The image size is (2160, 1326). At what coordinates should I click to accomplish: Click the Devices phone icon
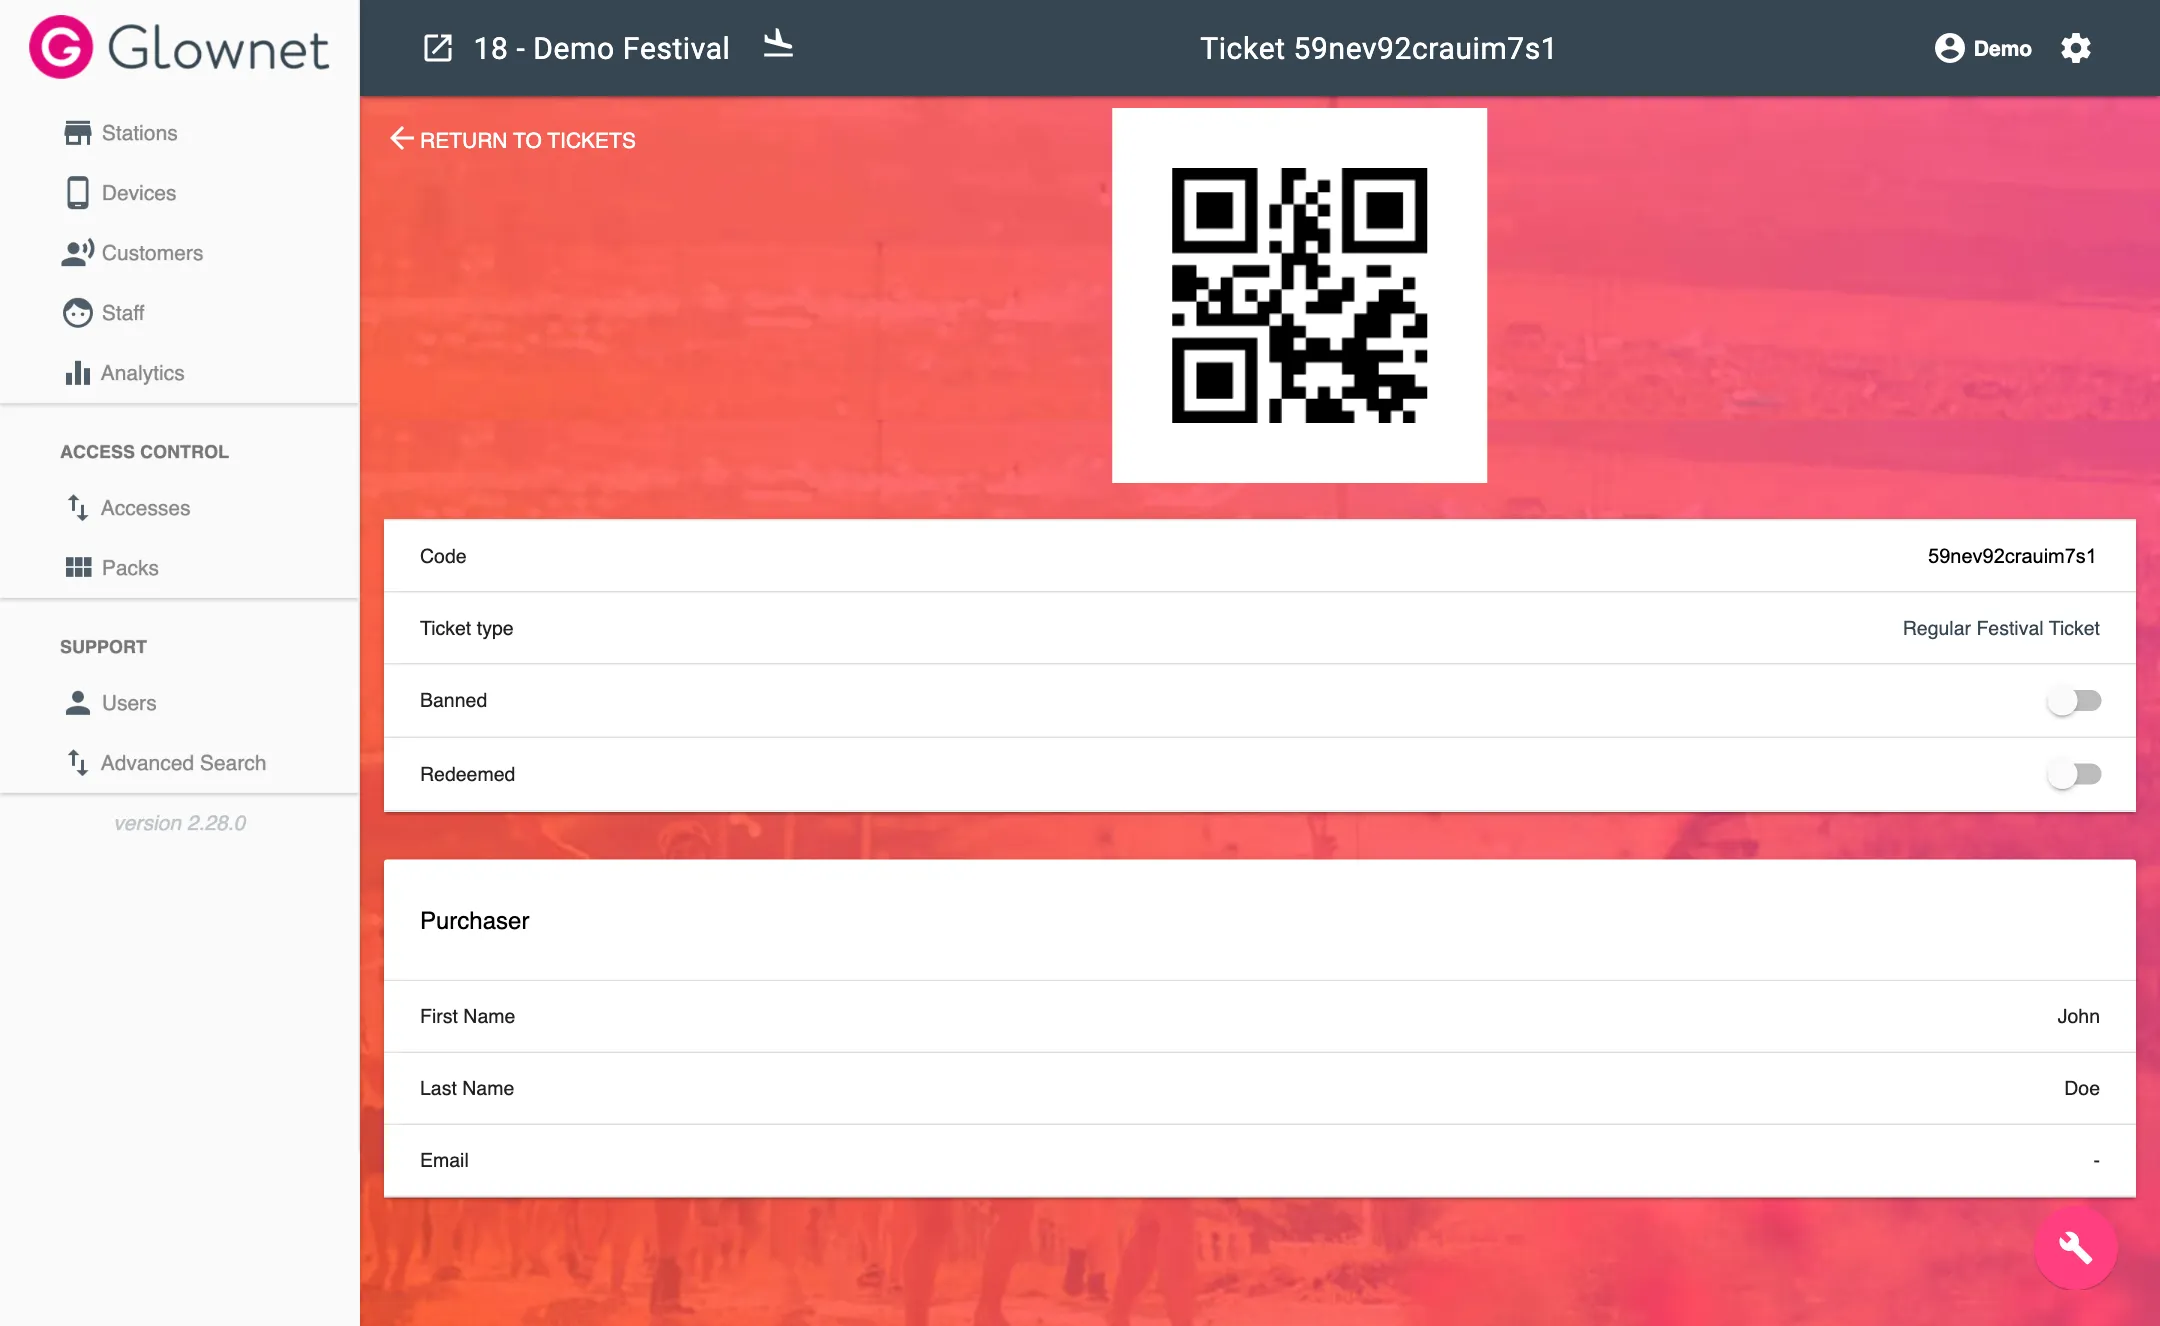pos(78,193)
